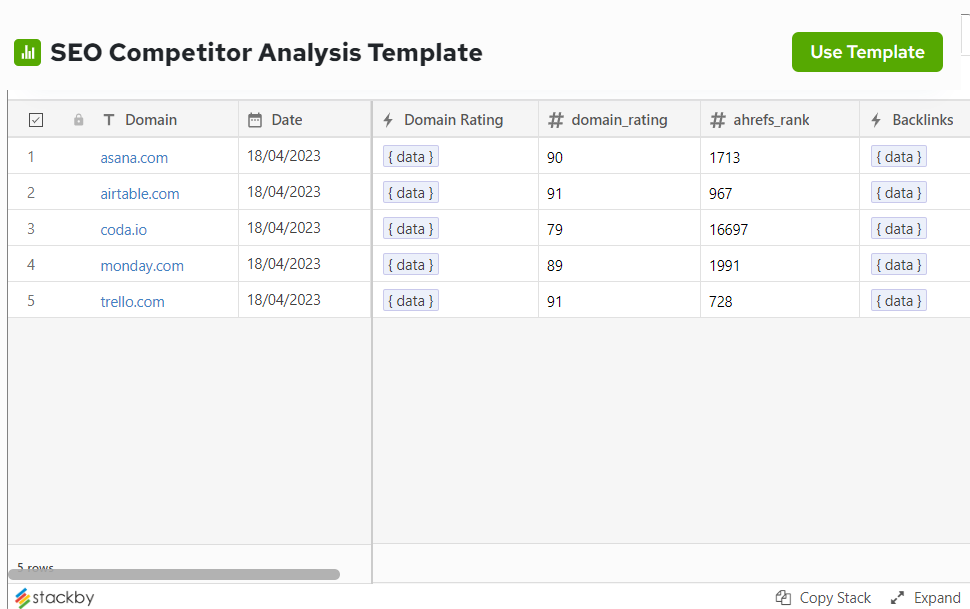Click ahrefs_rank value 1991
The width and height of the screenshot is (970, 609).
pos(724,266)
